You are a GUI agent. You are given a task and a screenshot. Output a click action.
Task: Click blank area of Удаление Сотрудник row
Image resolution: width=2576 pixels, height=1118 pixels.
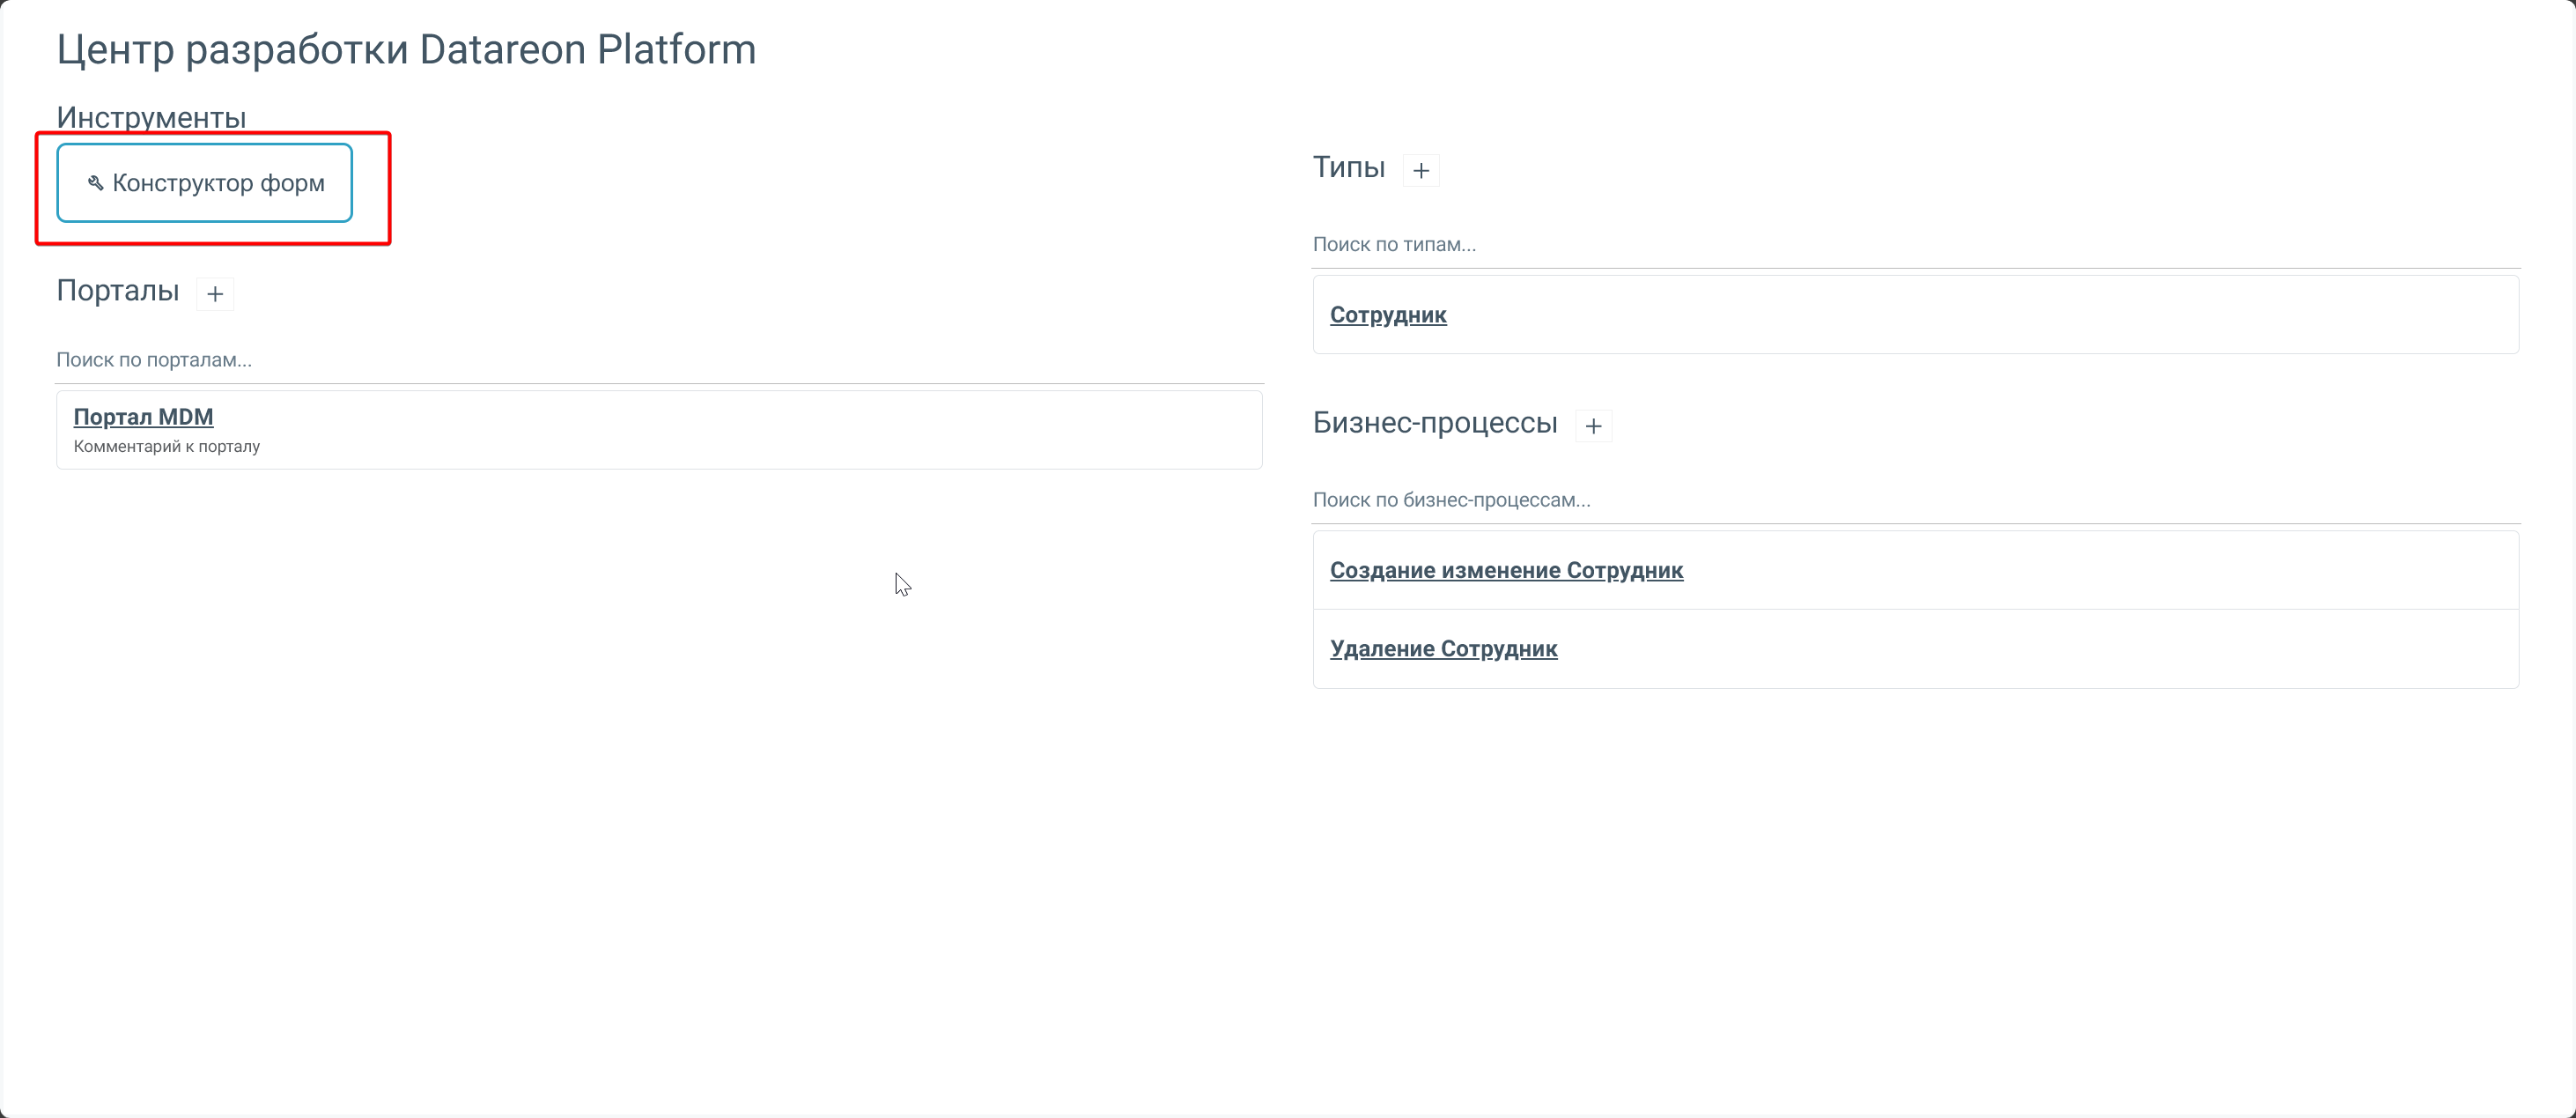pos(2000,649)
